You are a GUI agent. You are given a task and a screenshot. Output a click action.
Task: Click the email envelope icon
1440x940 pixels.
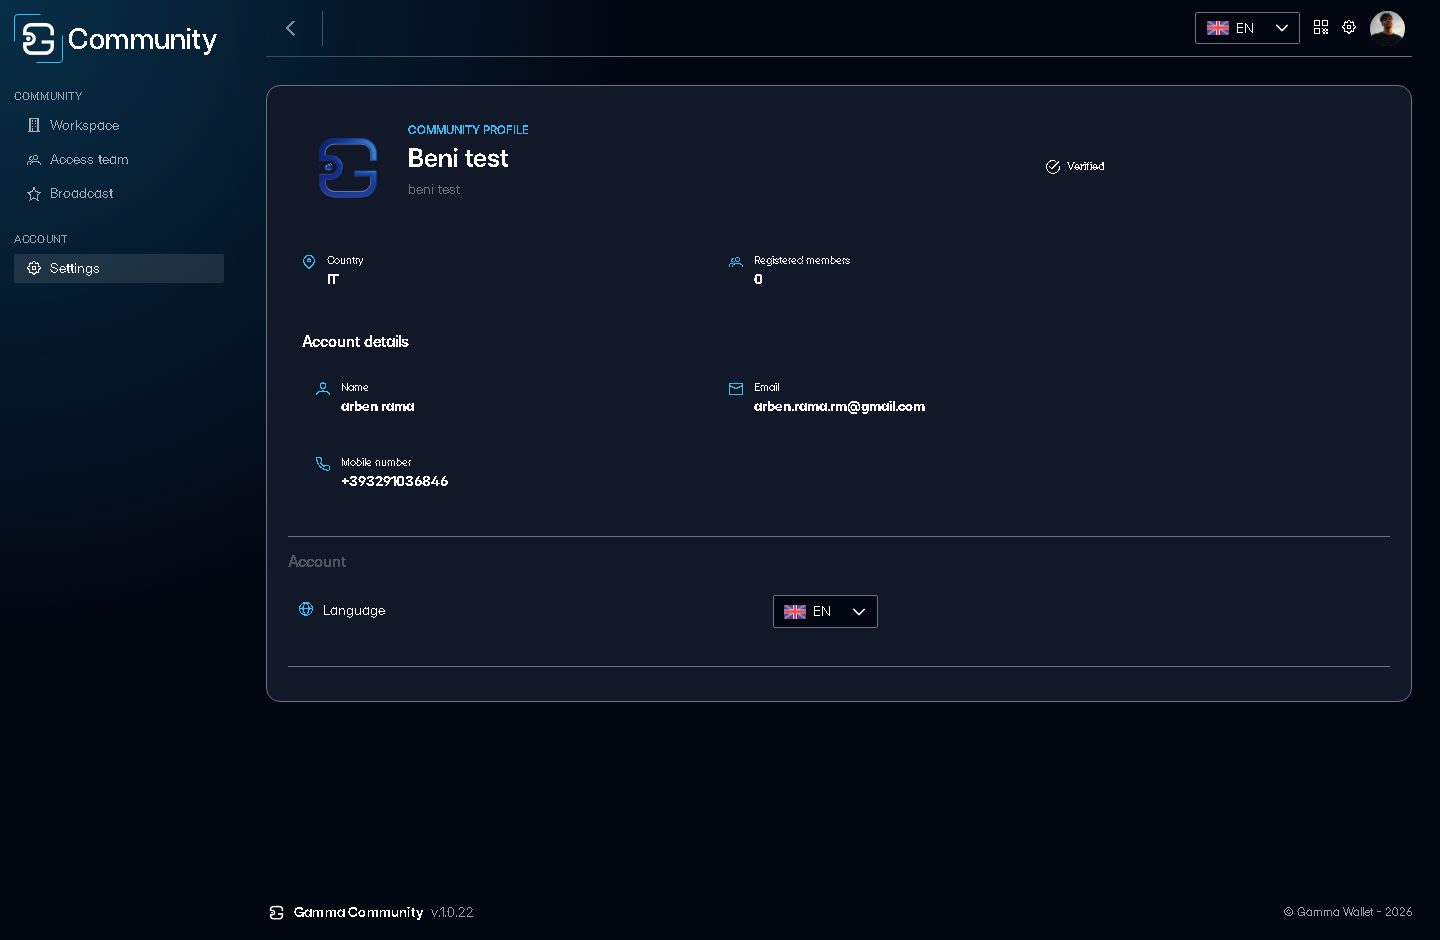pyautogui.click(x=736, y=389)
